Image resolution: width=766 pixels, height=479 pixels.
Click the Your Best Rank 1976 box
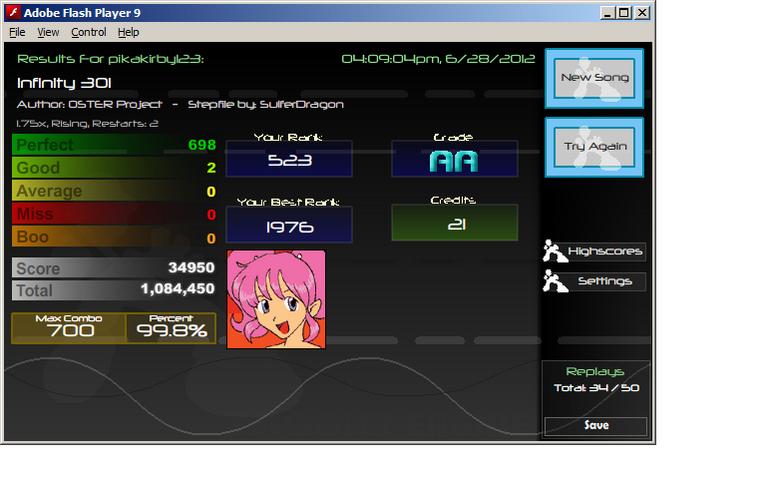click(x=289, y=225)
